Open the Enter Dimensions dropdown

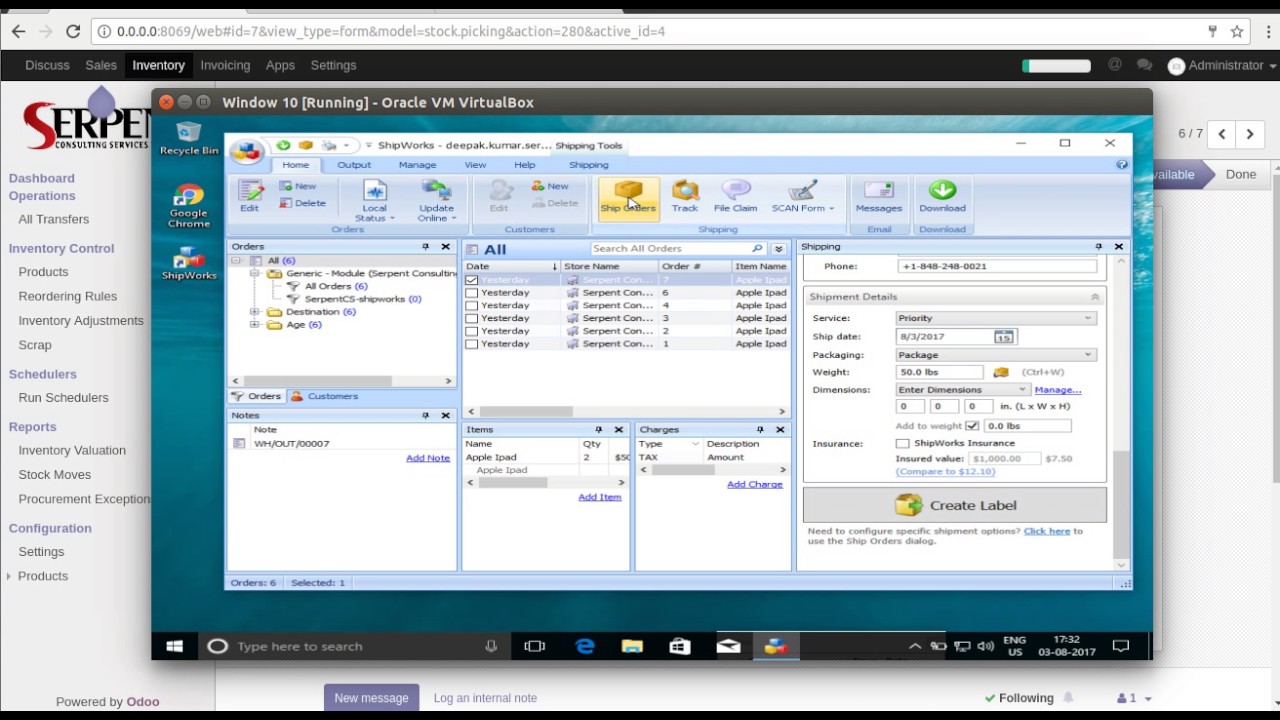[963, 390]
